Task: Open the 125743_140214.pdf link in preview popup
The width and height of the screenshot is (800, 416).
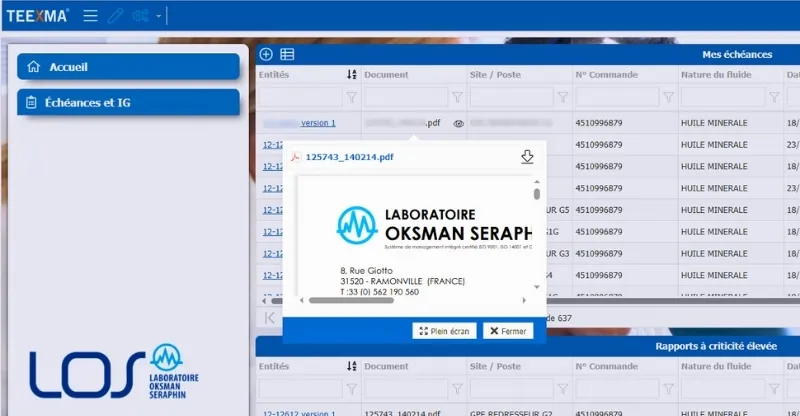Action: (349, 157)
